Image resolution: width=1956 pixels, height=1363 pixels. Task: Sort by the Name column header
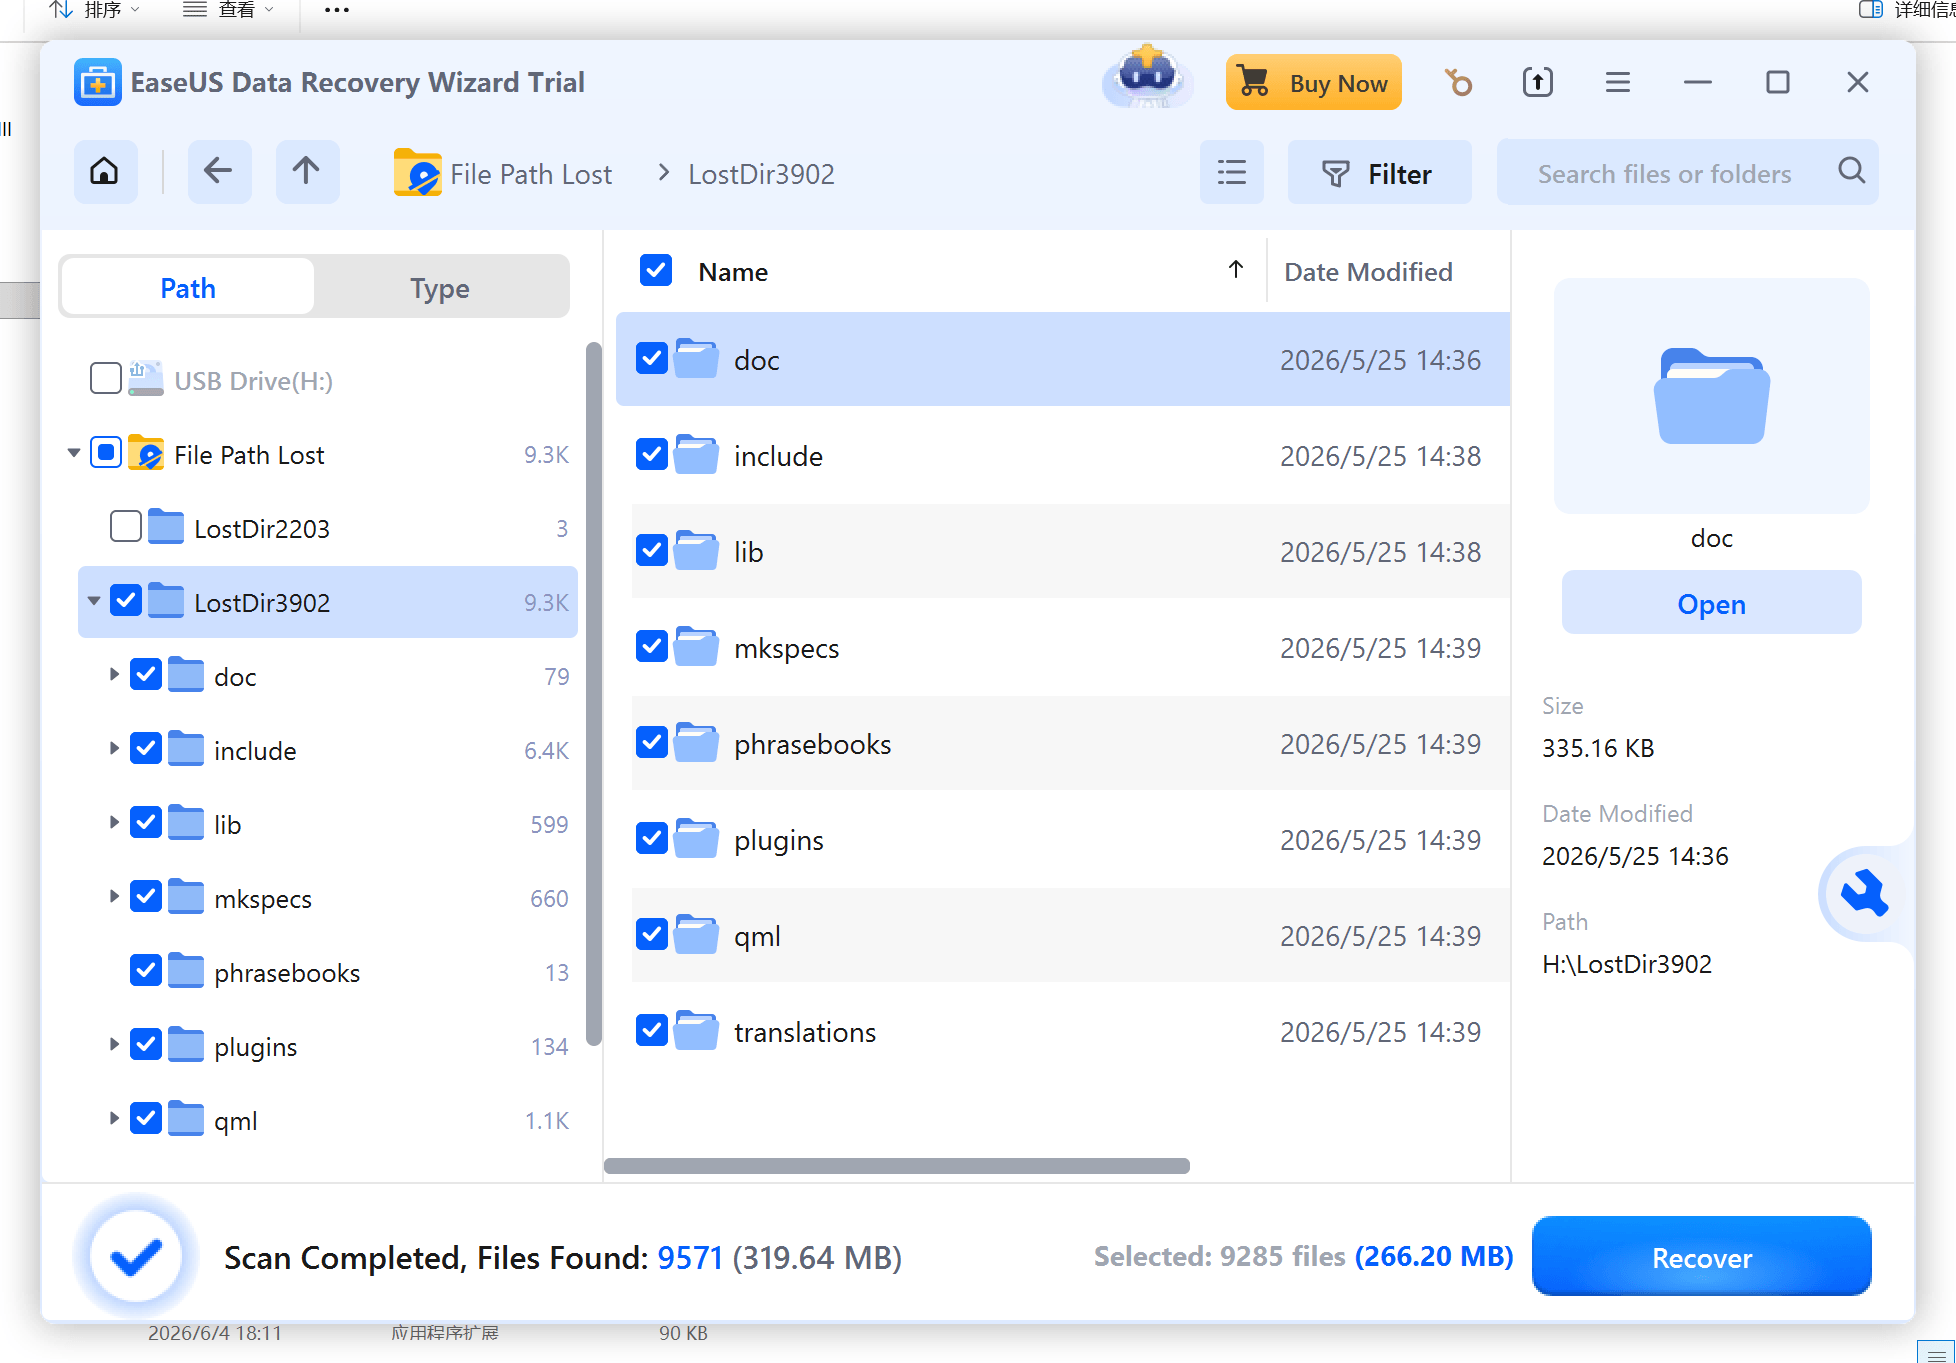(x=733, y=272)
